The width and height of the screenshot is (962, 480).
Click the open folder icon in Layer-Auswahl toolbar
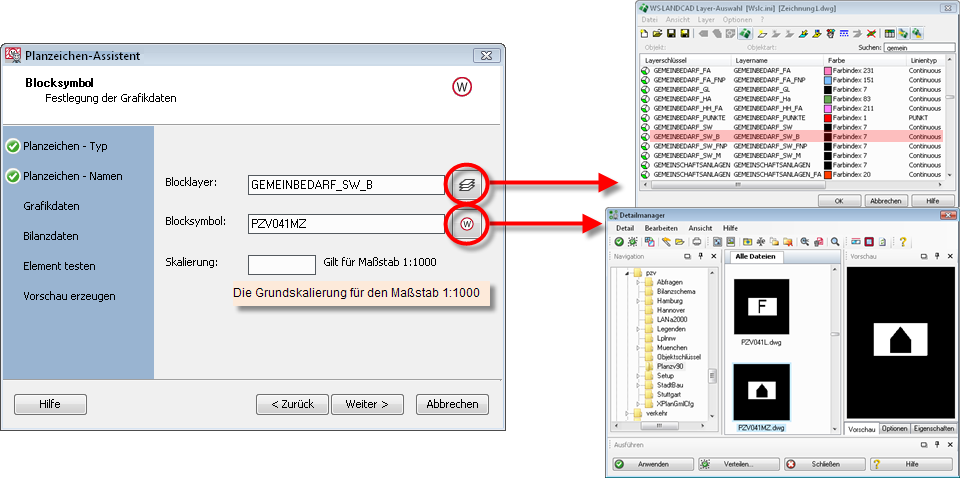coord(659,33)
